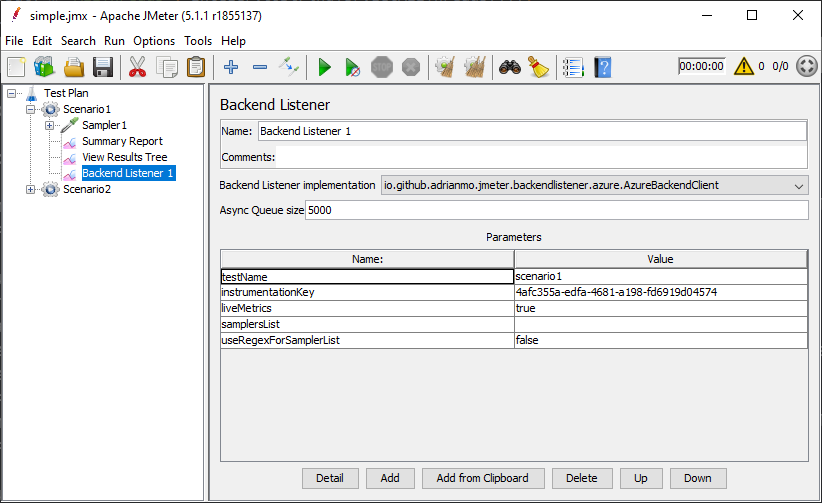Click the Clear results broom icon
Screen dimensions: 822x503
tap(445, 67)
